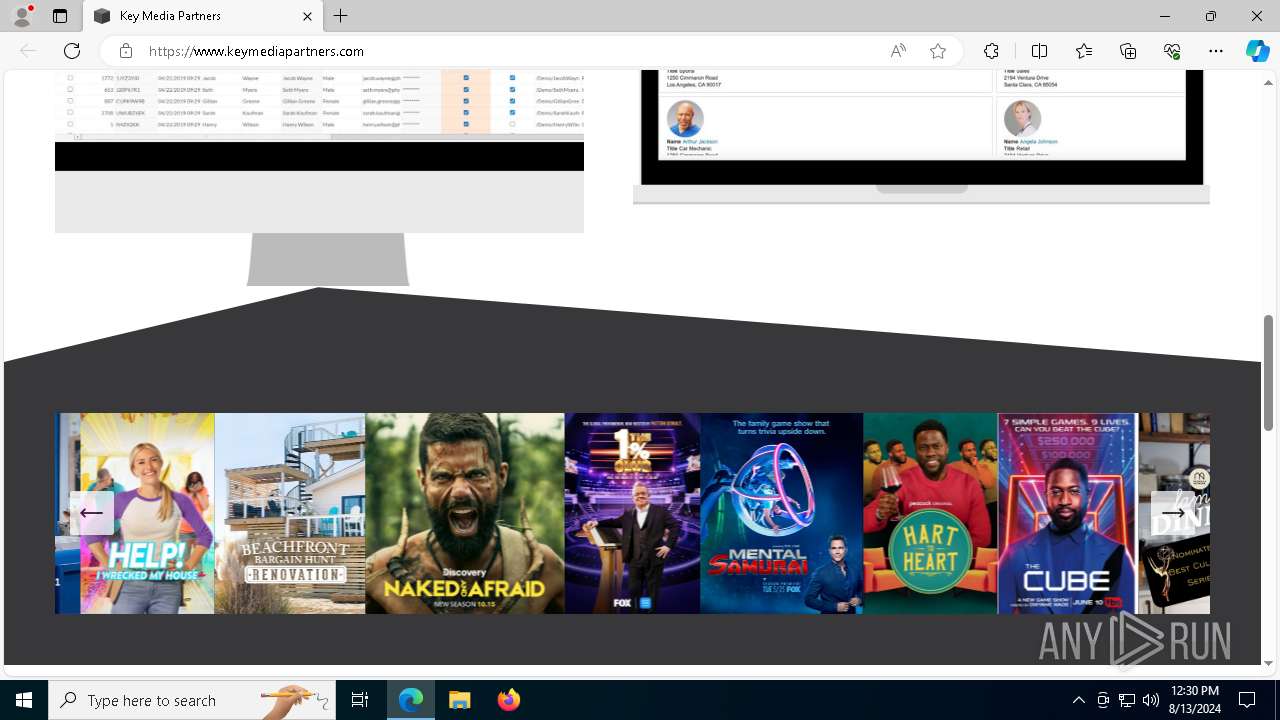The height and width of the screenshot is (720, 1280).
Task: View site information lock icon
Action: point(126,51)
